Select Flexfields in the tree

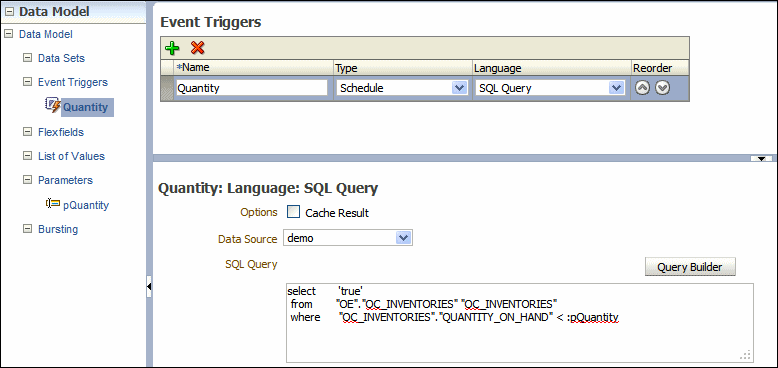point(61,132)
